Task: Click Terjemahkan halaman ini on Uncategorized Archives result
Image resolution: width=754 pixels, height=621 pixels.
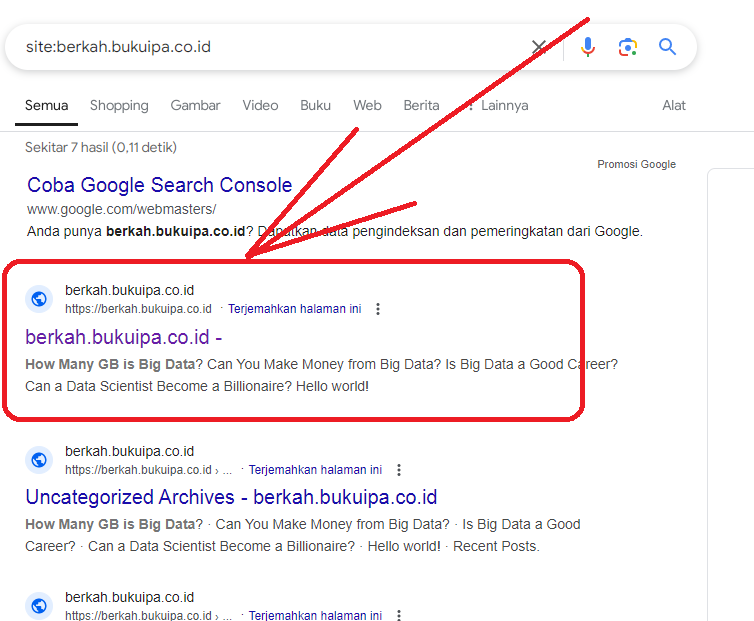Action: click(315, 470)
